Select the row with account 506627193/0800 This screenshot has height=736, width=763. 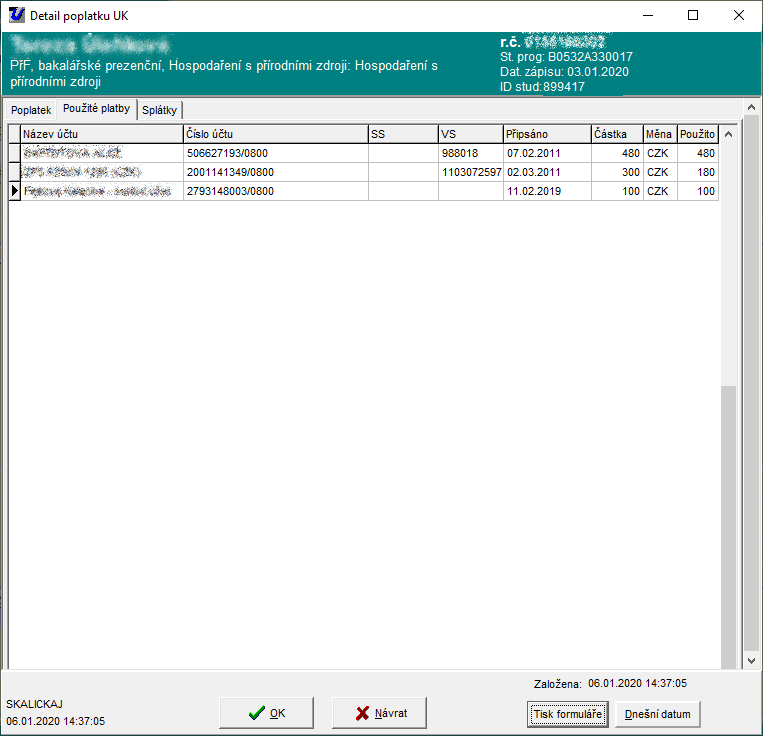[274, 154]
